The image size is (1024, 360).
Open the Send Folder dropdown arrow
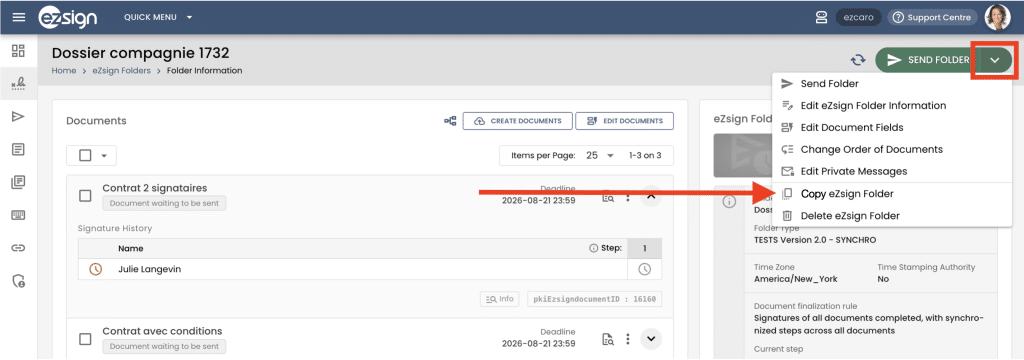[x=995, y=60]
